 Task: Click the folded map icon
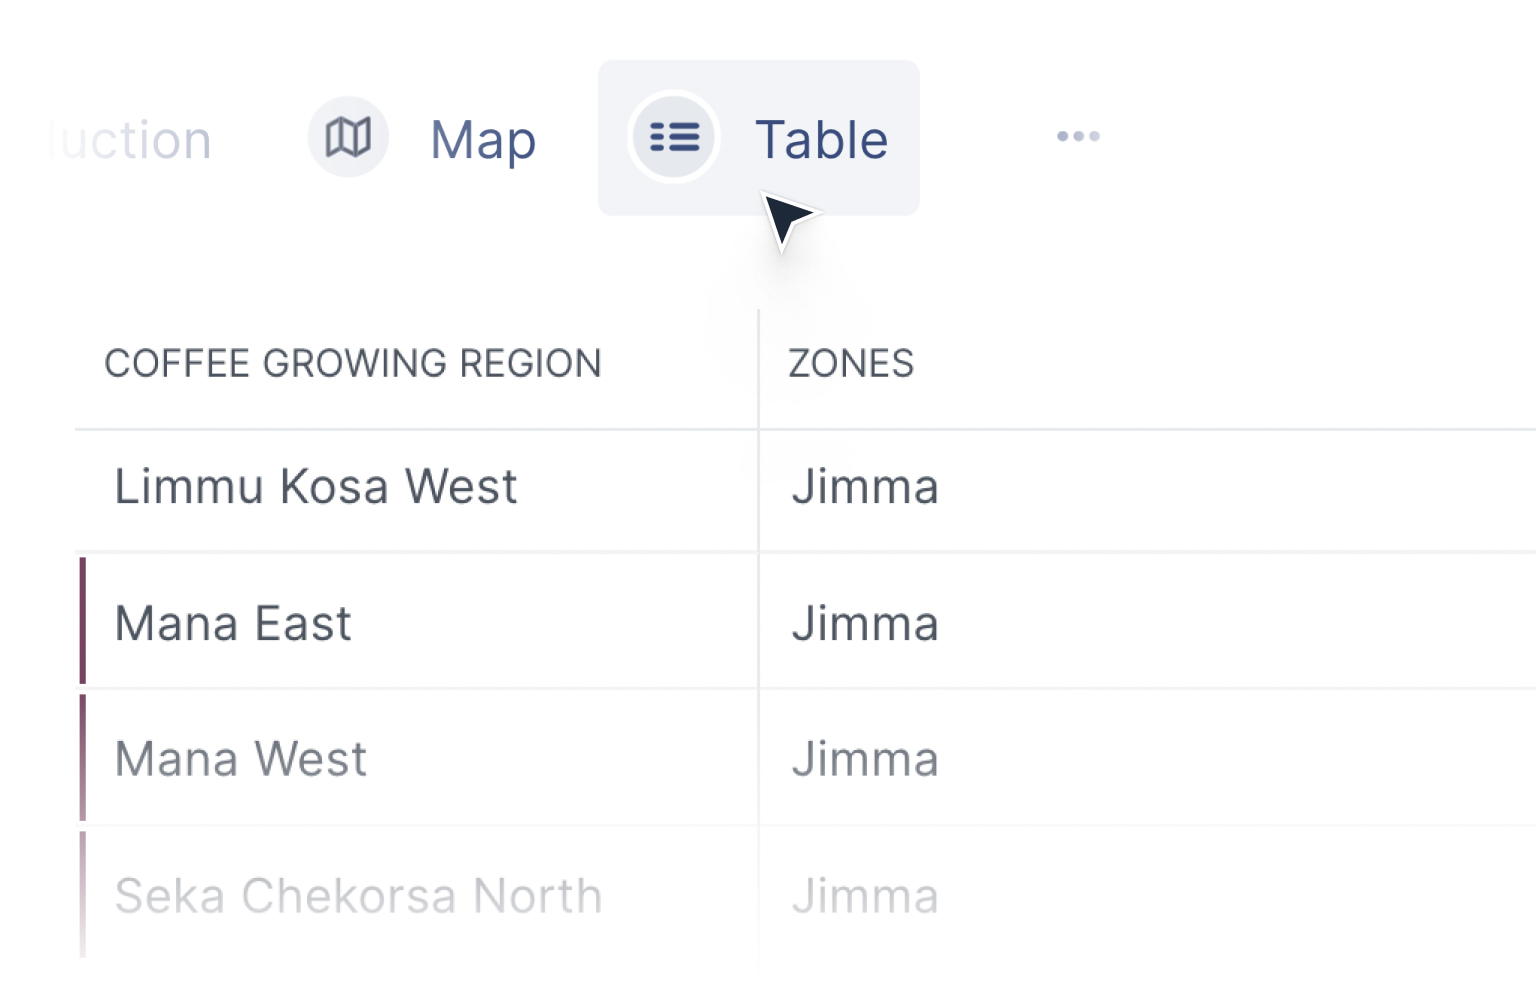coord(348,137)
